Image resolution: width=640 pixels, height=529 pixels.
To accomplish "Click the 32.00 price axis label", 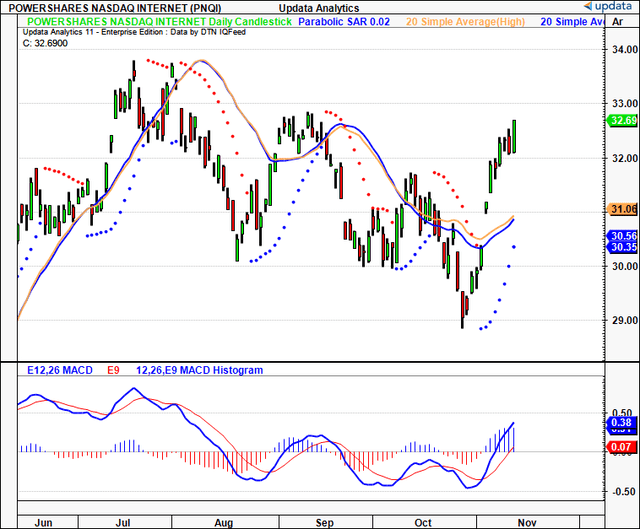I will [x=624, y=158].
